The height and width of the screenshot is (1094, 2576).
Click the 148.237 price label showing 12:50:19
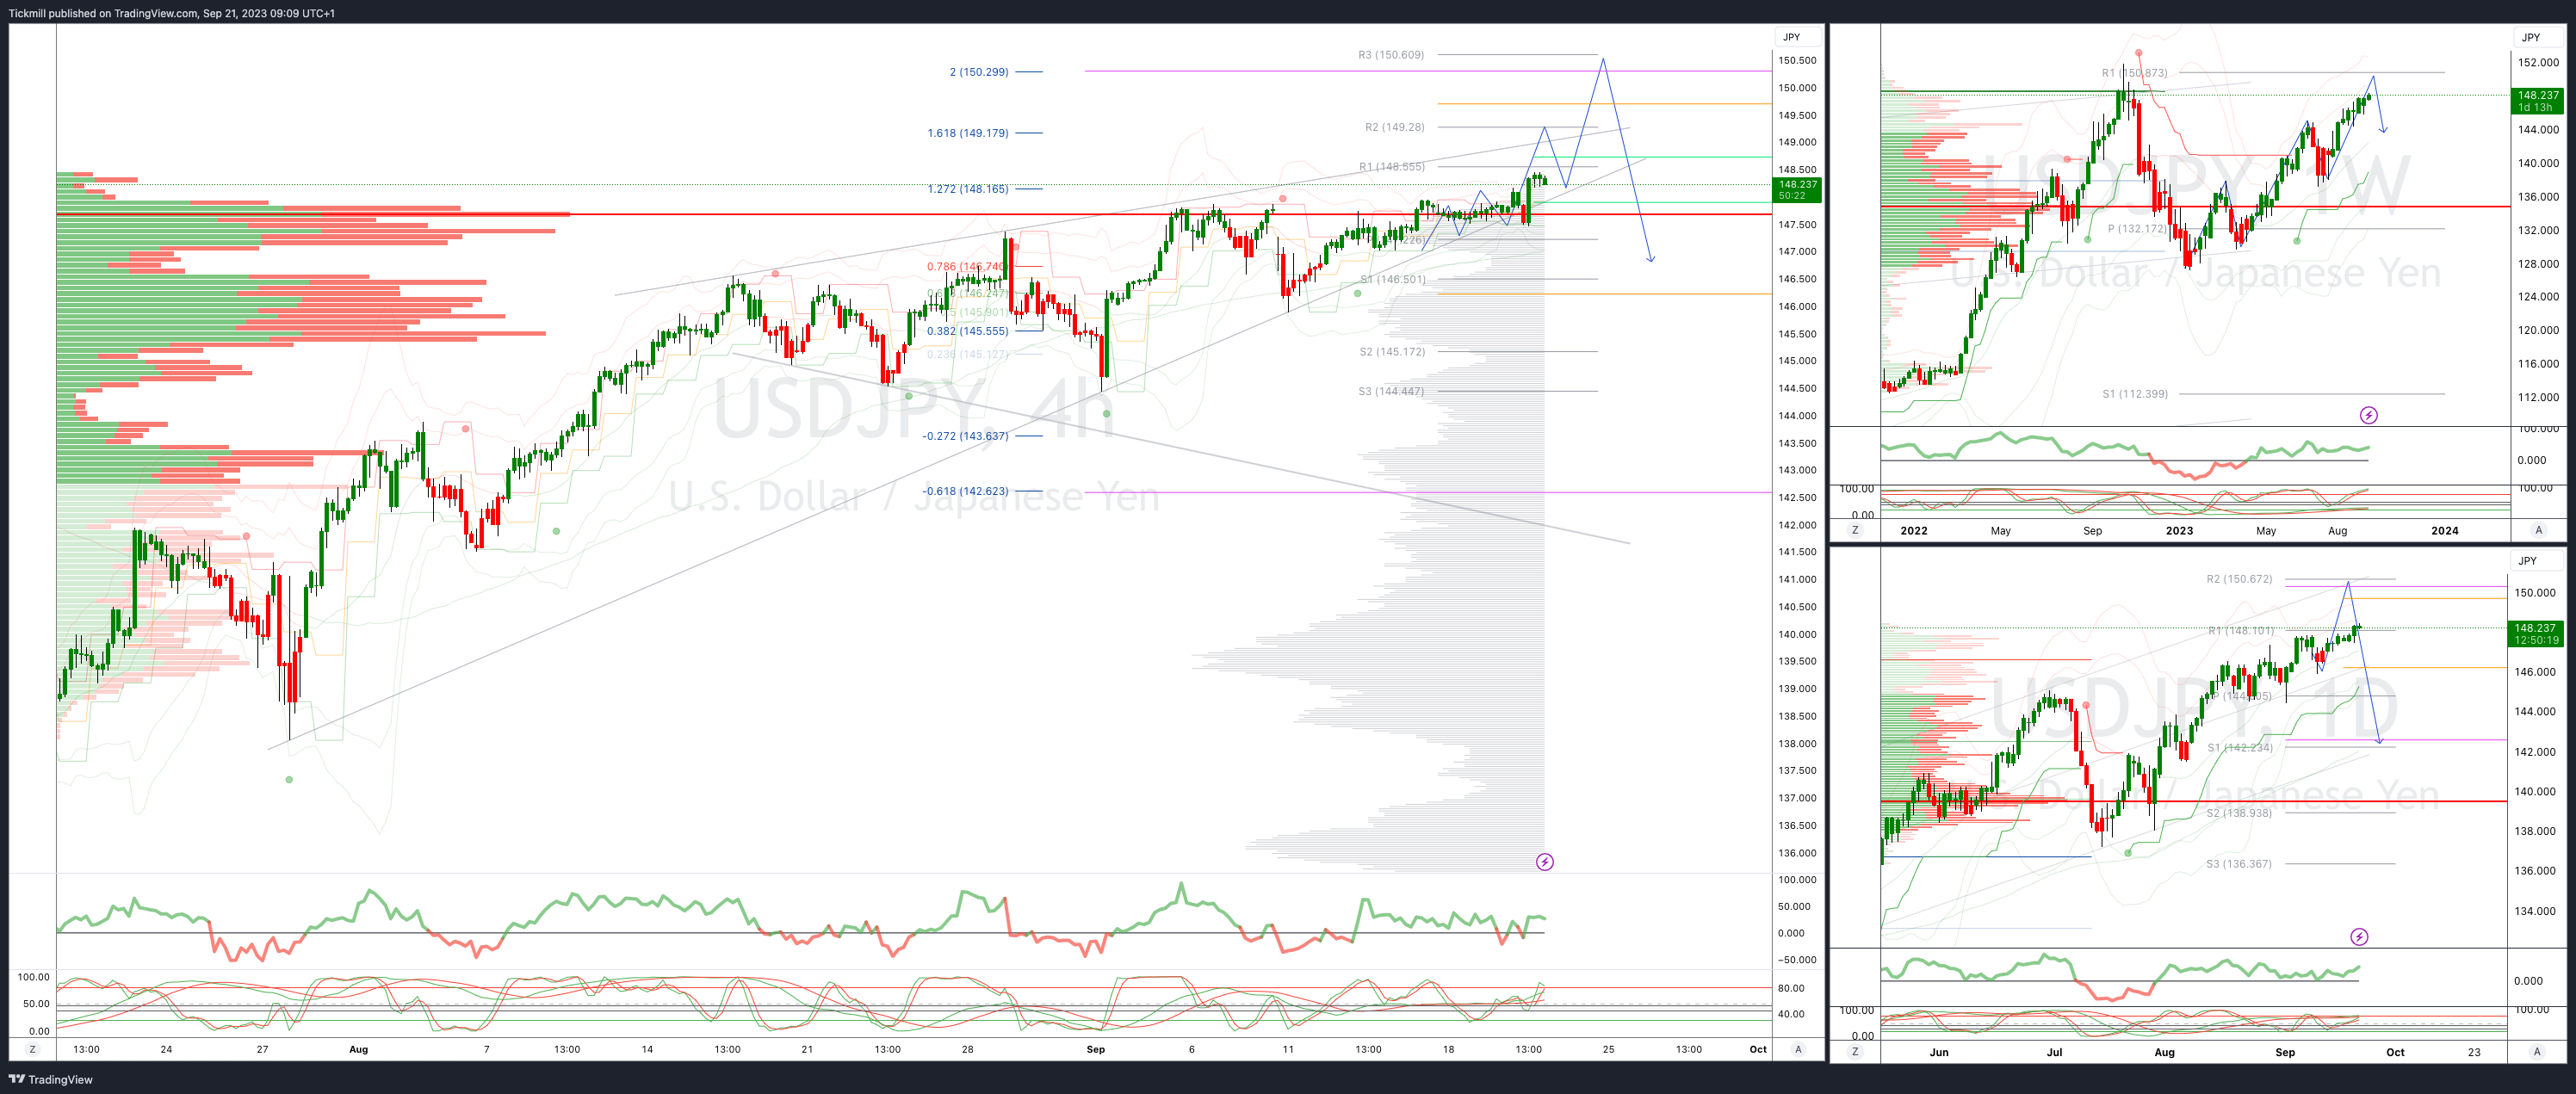(x=2537, y=634)
